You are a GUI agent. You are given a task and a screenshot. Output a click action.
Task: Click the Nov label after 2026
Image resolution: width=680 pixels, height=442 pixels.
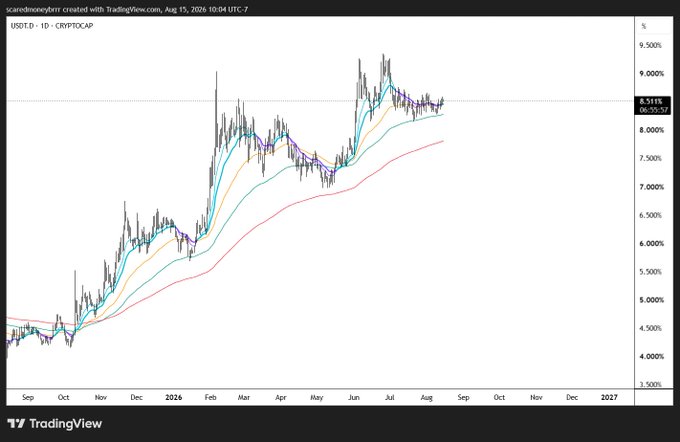pyautogui.click(x=536, y=397)
